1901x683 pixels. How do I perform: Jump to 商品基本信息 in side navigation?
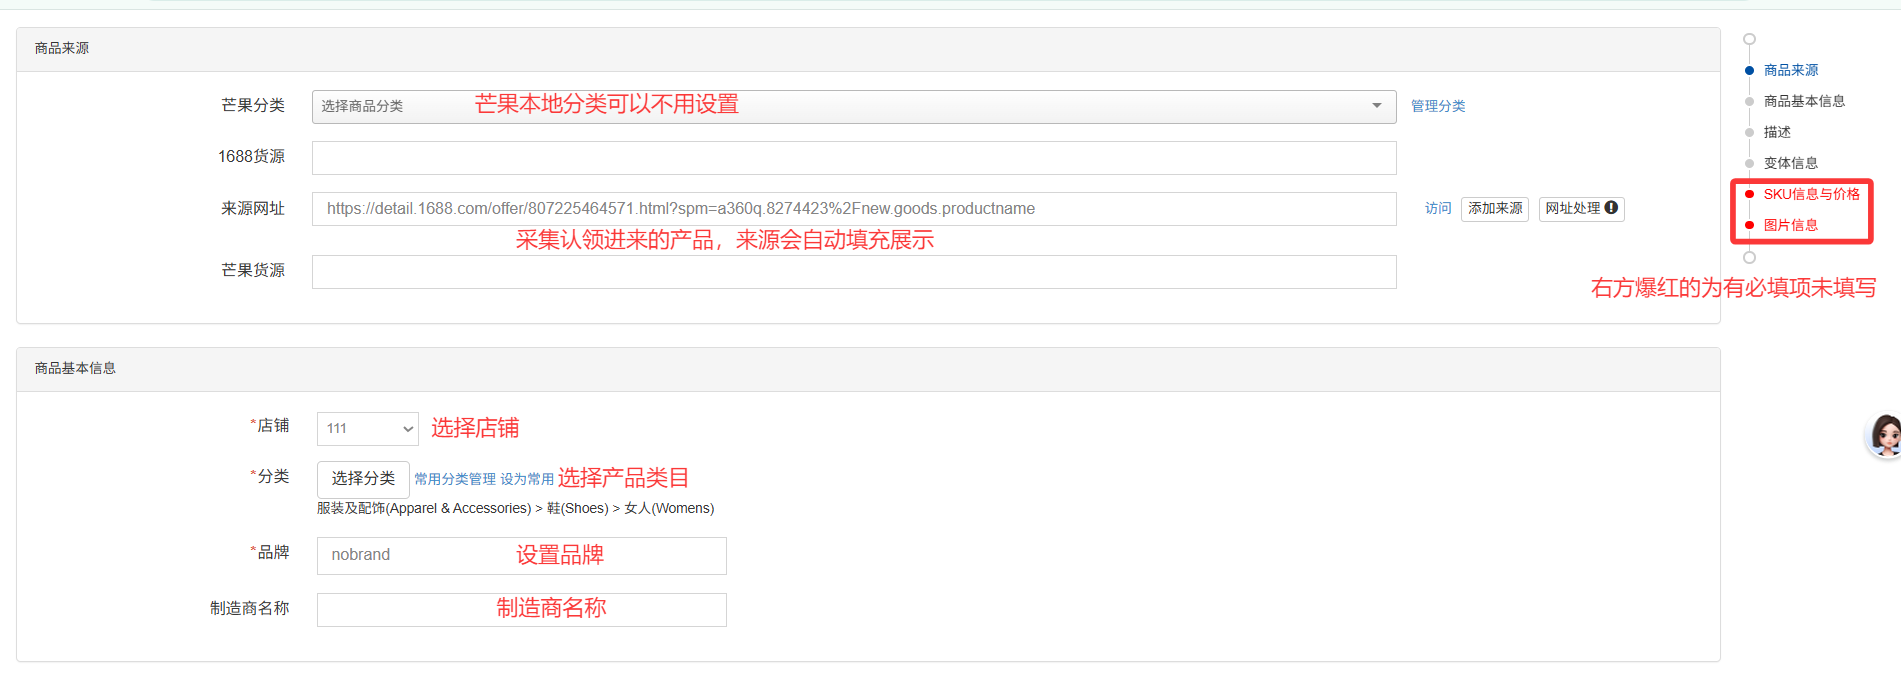point(1803,101)
